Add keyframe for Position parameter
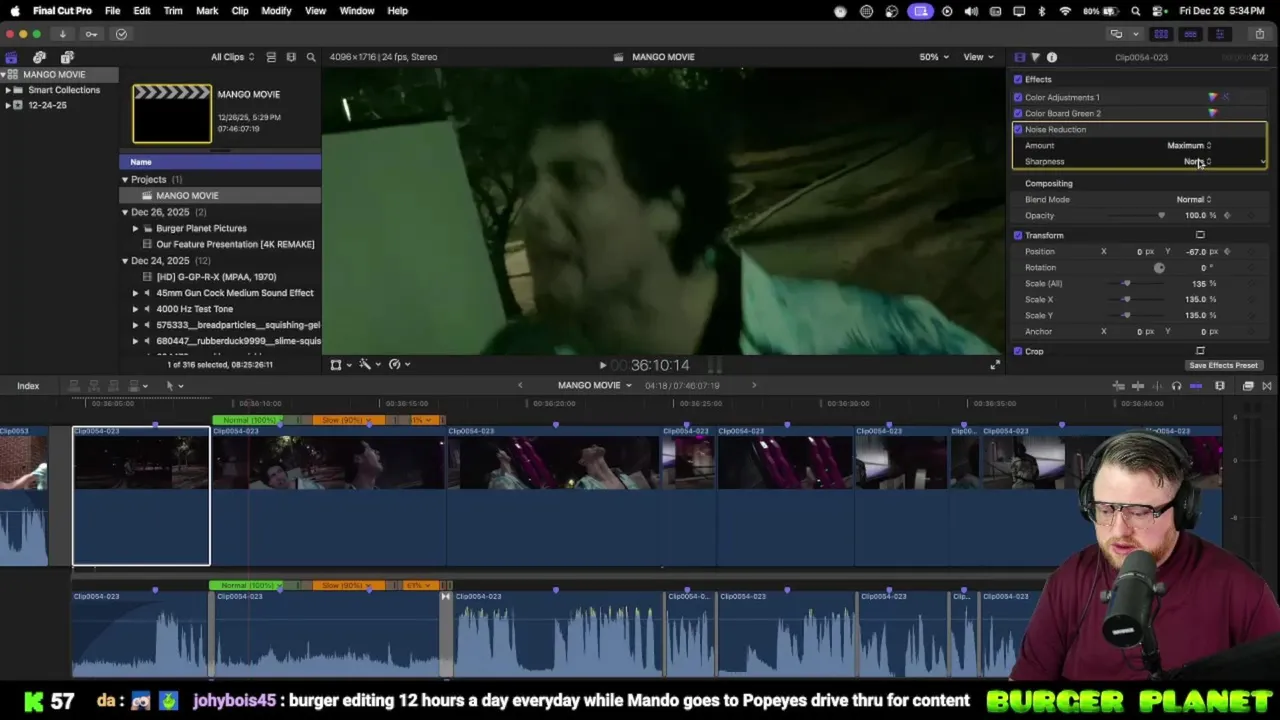 point(1227,251)
